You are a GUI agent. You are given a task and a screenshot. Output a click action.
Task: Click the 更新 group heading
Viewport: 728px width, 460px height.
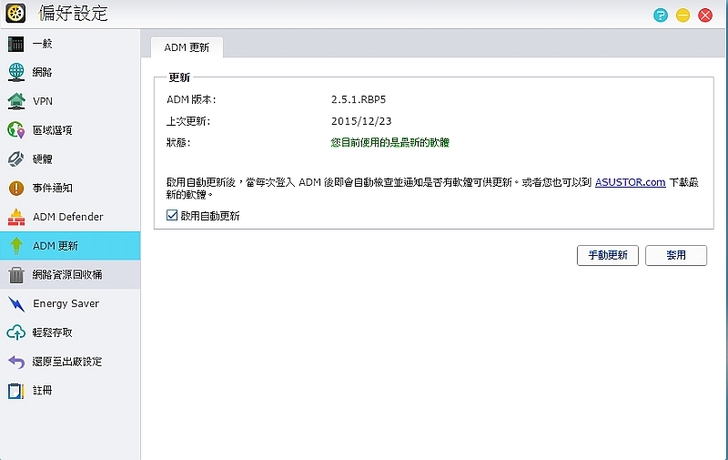point(179,78)
